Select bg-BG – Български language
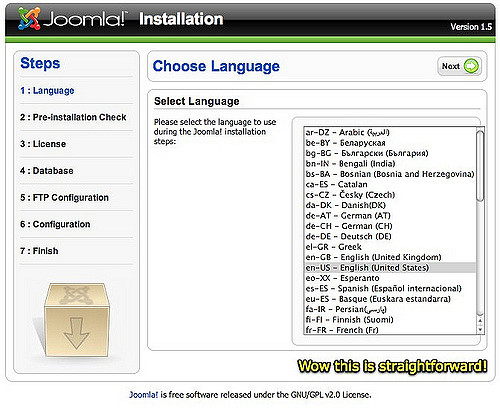The image size is (500, 408). click(x=390, y=153)
